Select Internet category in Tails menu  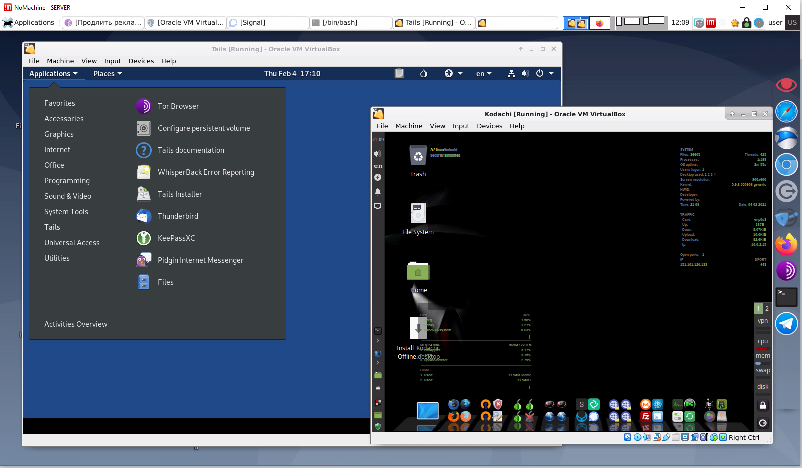57,149
